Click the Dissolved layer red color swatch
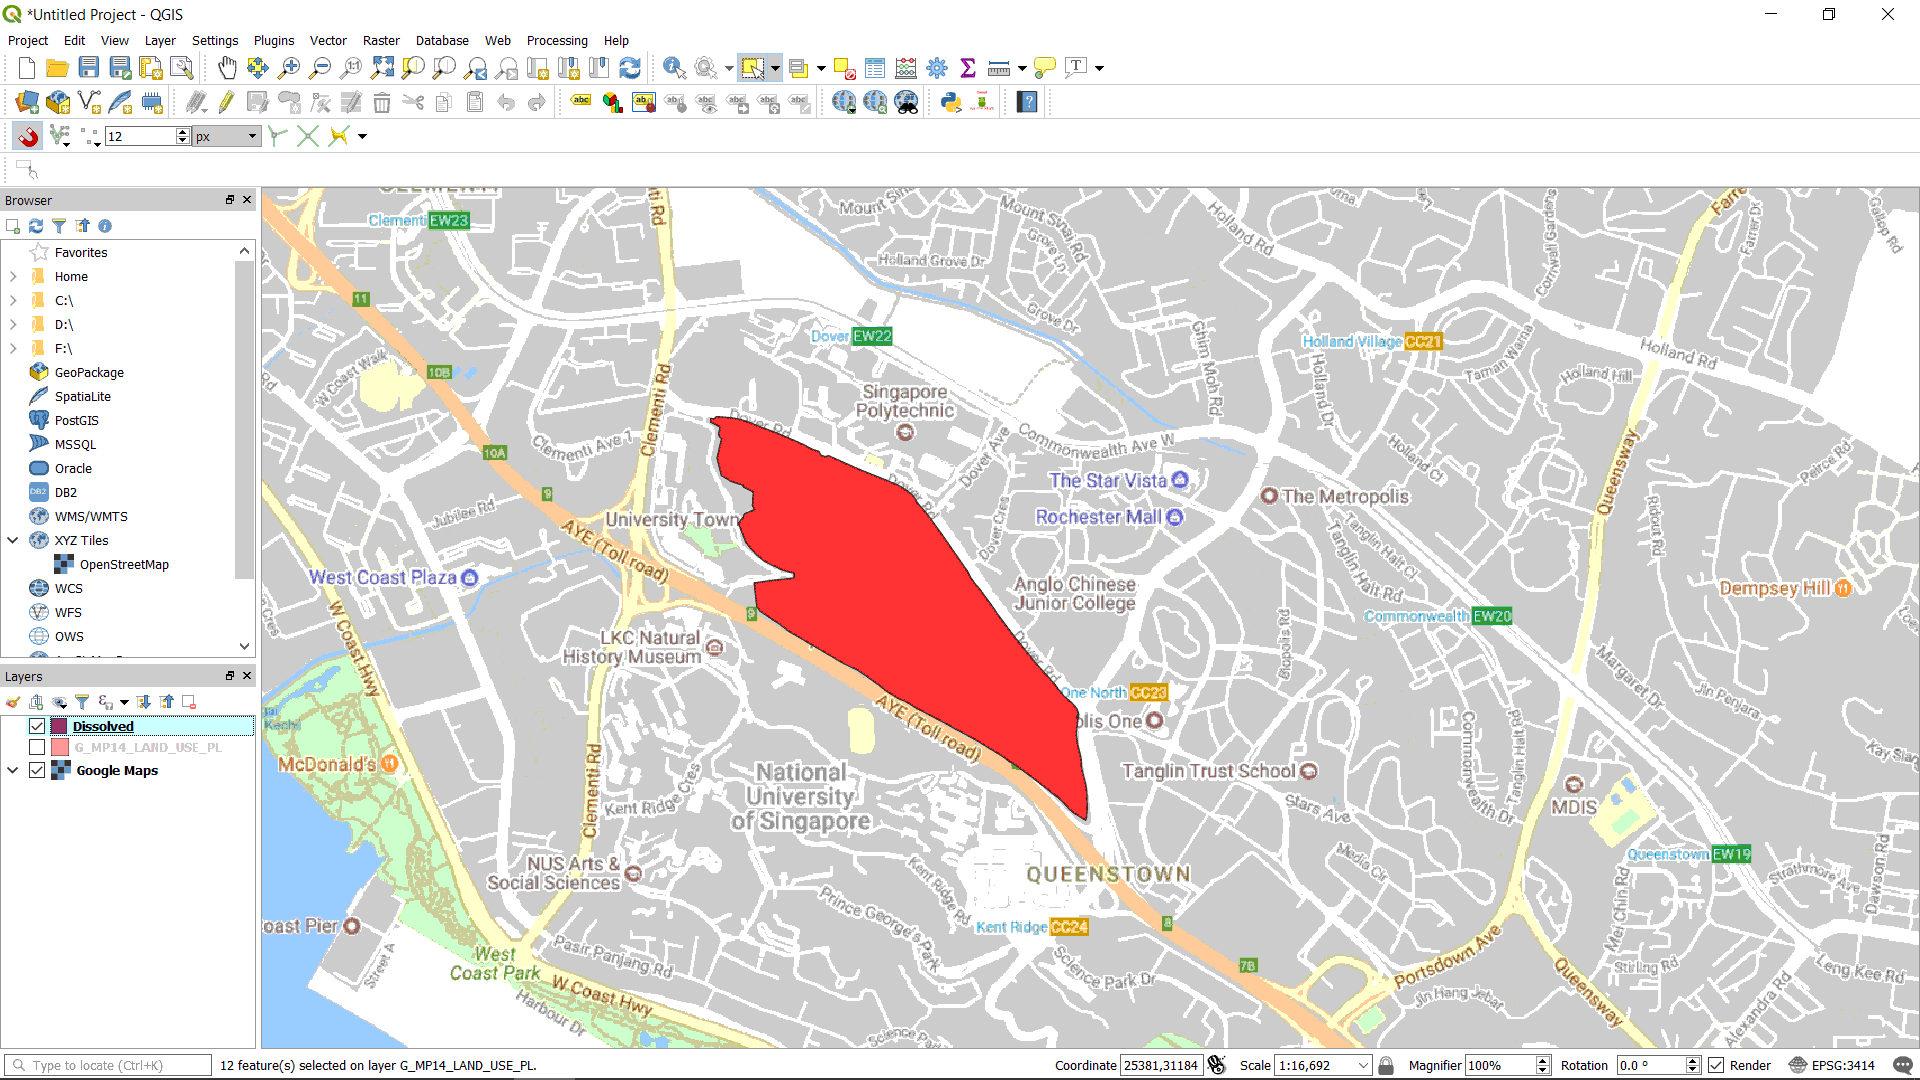1920x1080 pixels. click(x=59, y=726)
